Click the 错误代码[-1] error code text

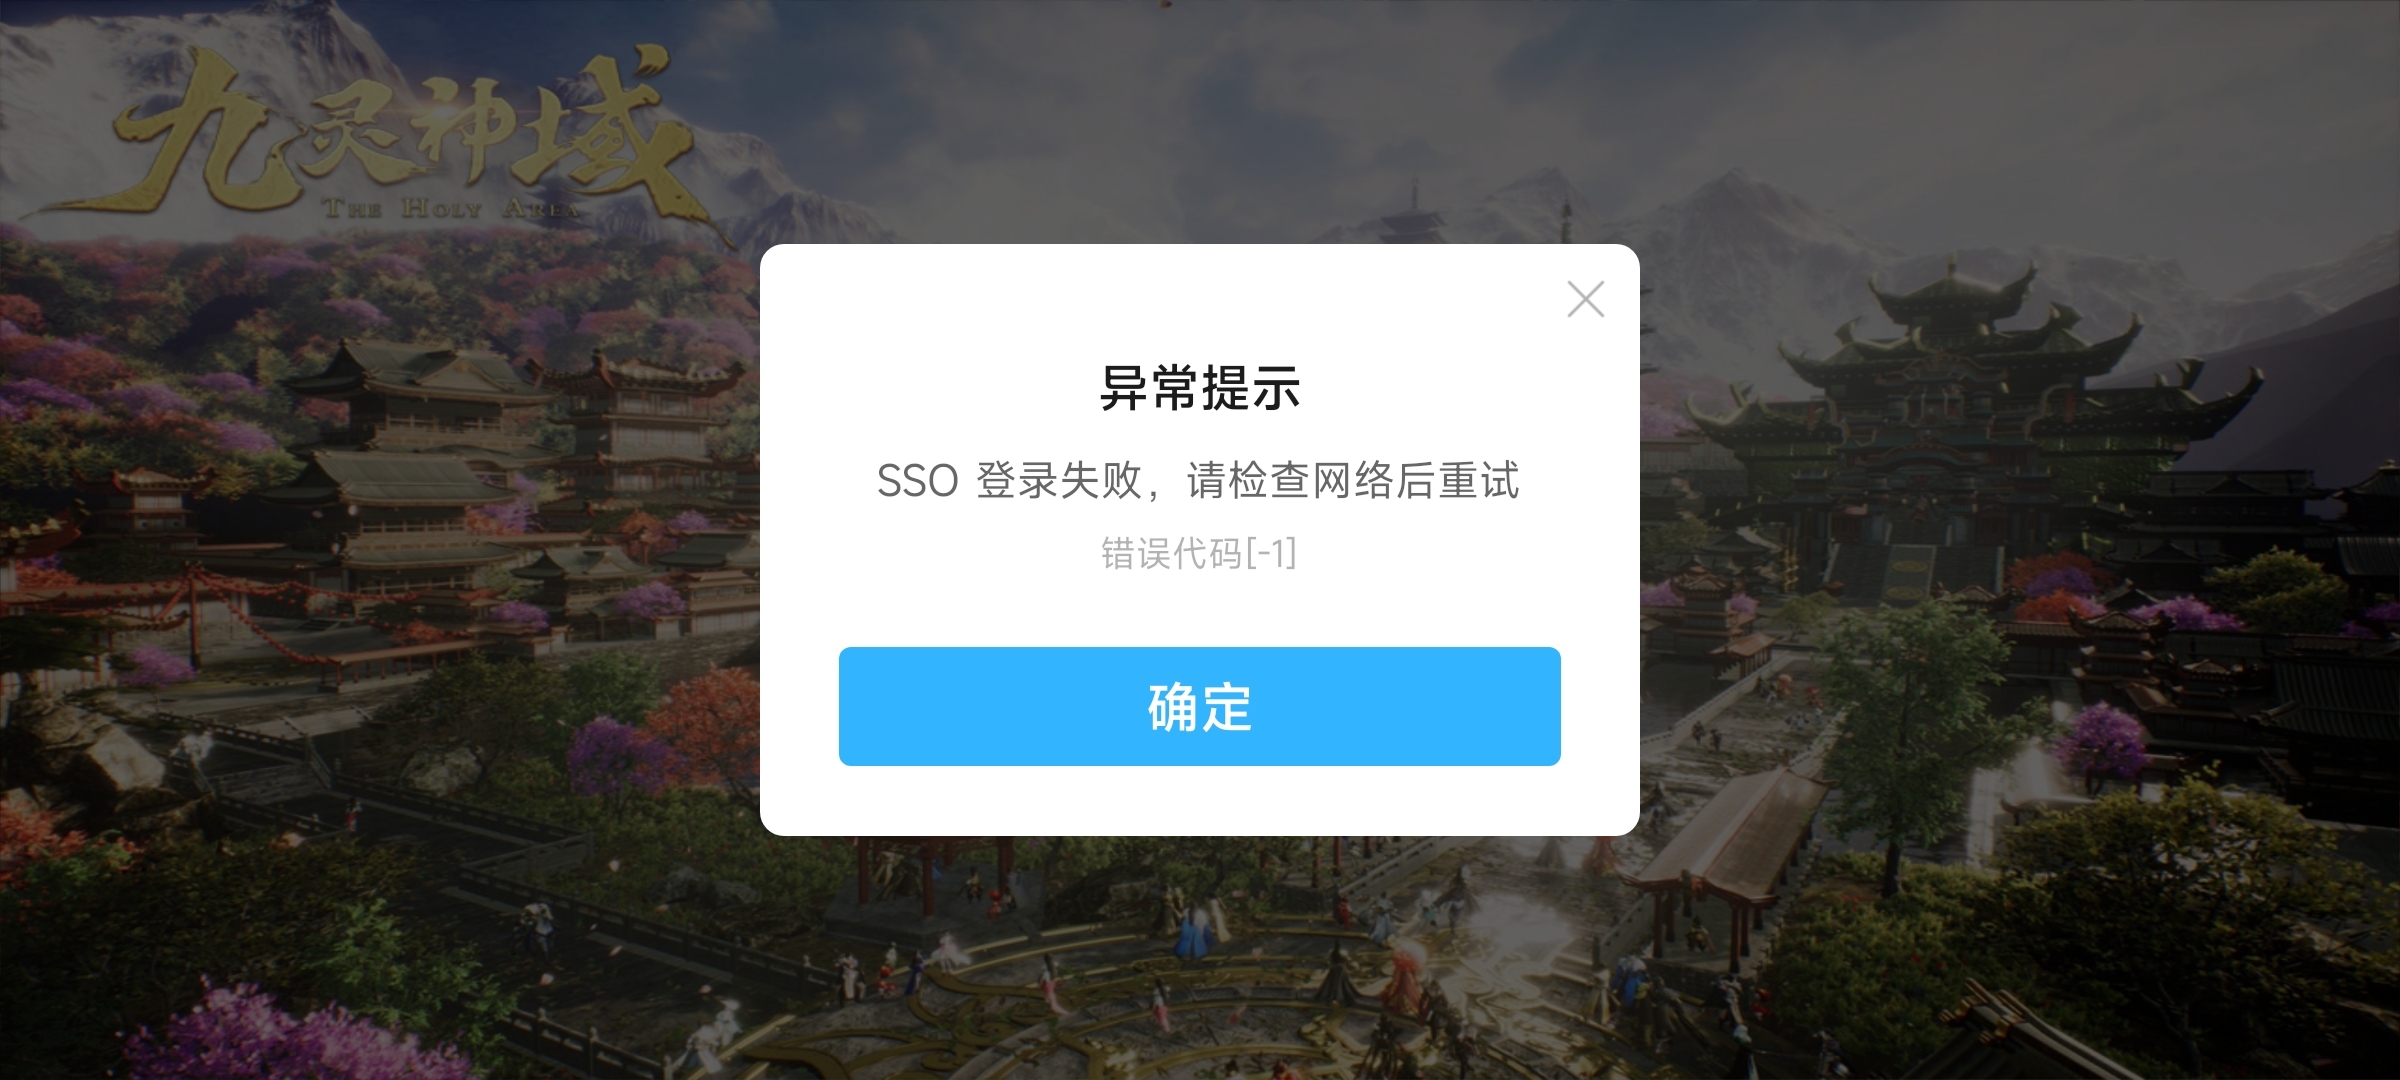point(1198,553)
